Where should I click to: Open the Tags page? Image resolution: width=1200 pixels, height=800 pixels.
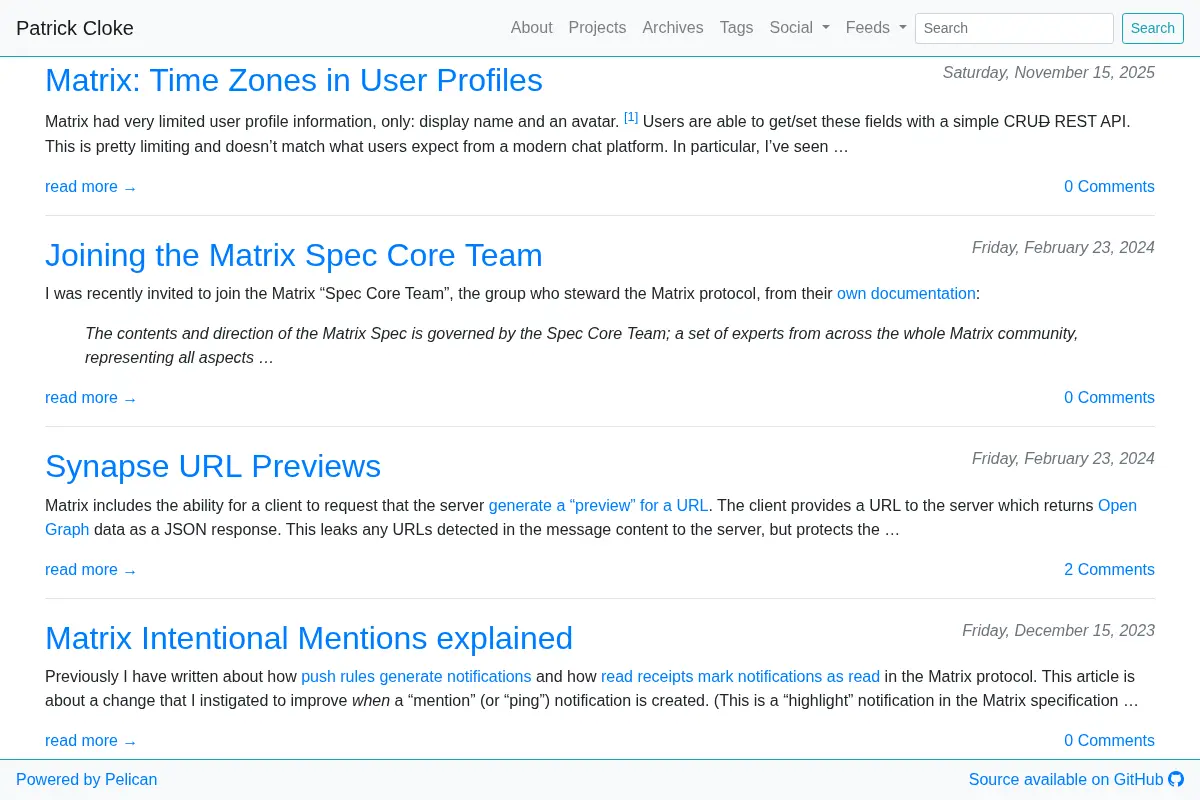click(736, 28)
